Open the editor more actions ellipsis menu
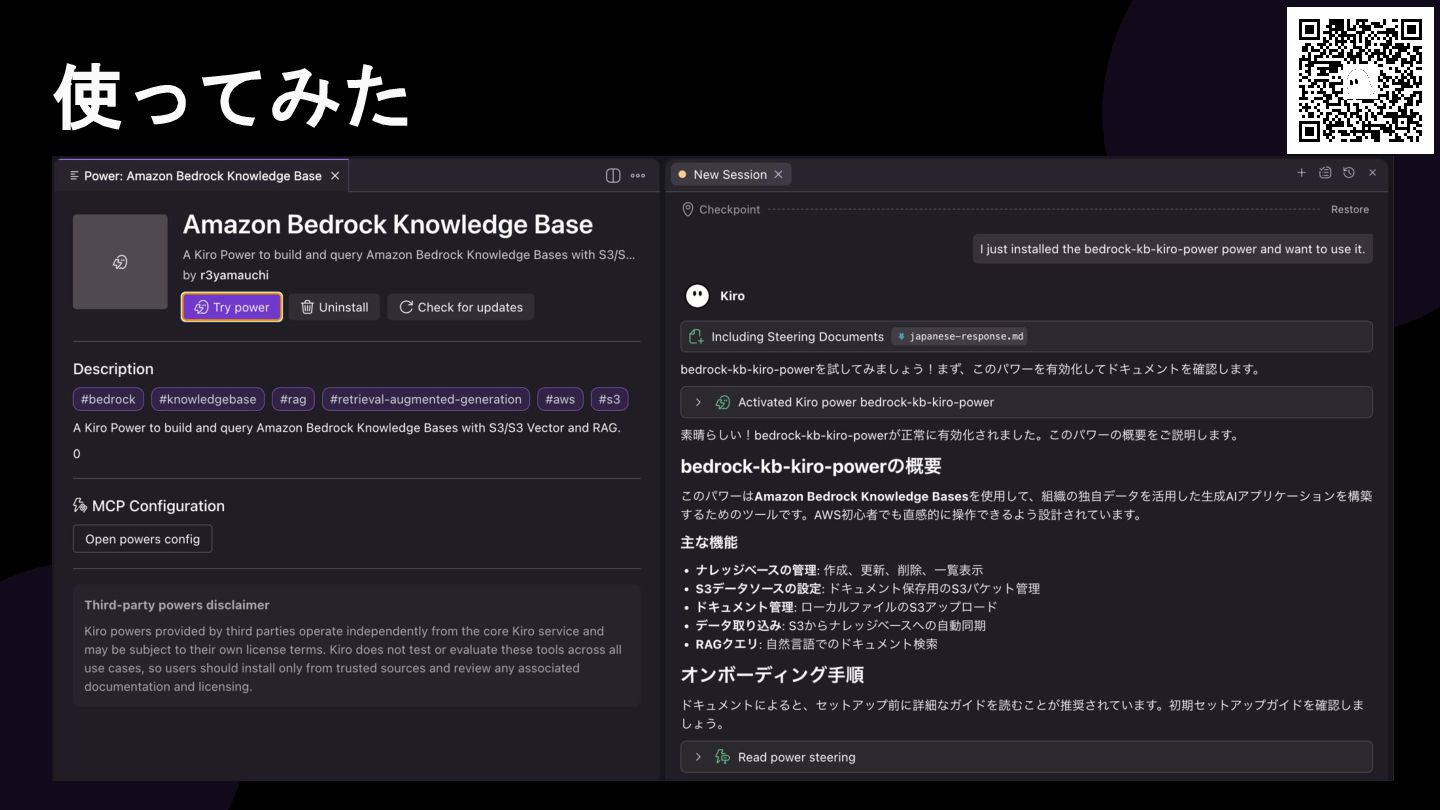1440x810 pixels. (x=638, y=176)
